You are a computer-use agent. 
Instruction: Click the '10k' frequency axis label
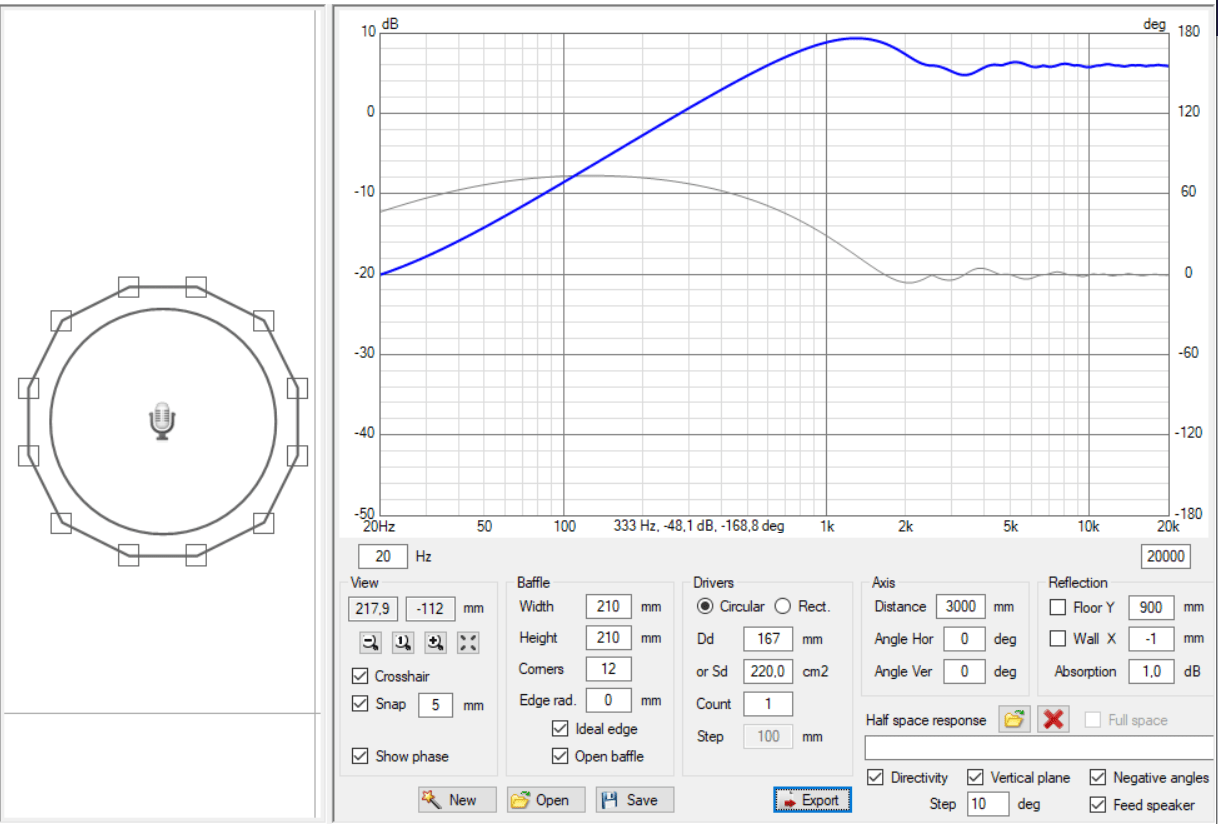click(1088, 525)
